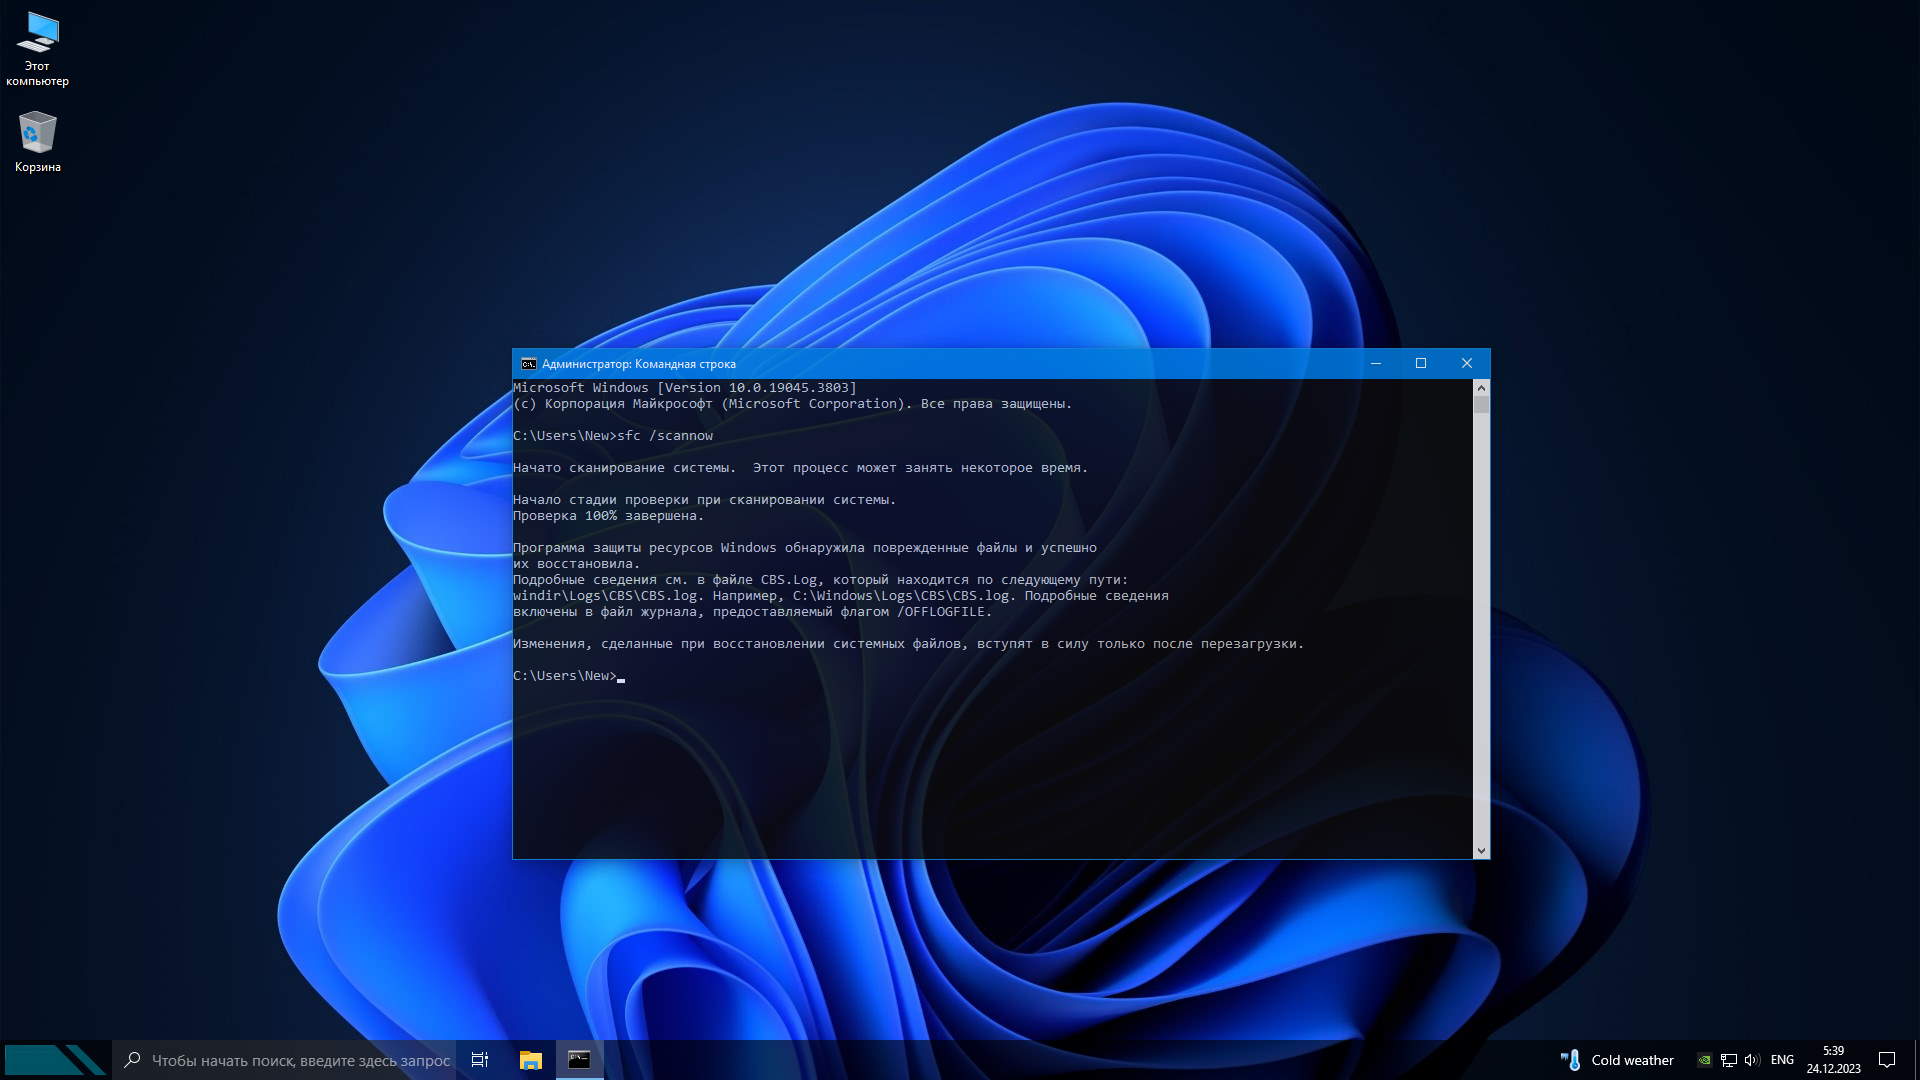Image resolution: width=1920 pixels, height=1080 pixels.
Task: Switch the ENG input language indicator
Action: coord(1782,1060)
